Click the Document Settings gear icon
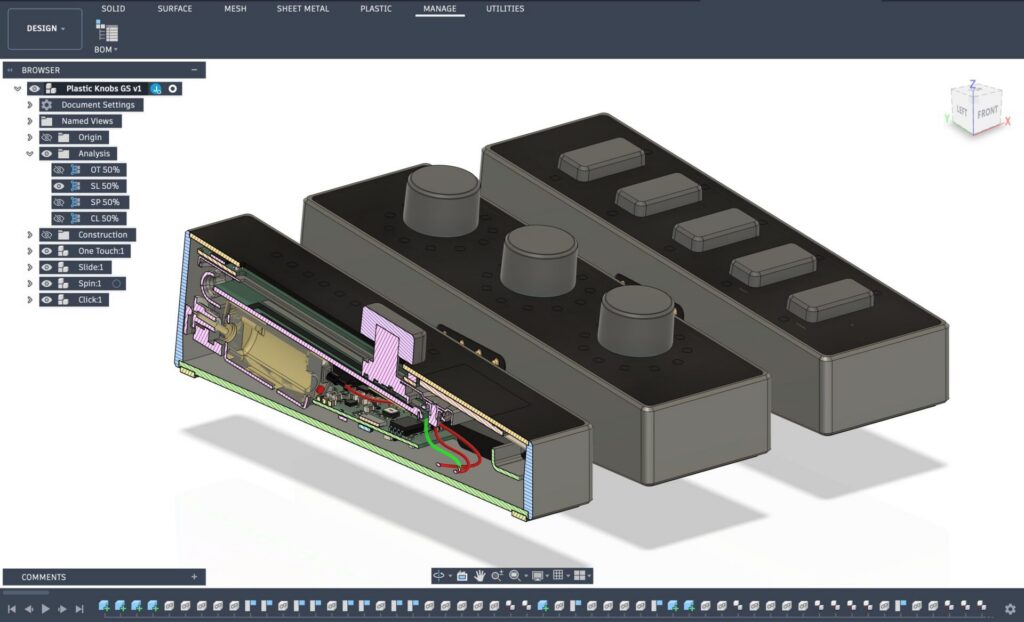The width and height of the screenshot is (1024, 622). [46, 105]
